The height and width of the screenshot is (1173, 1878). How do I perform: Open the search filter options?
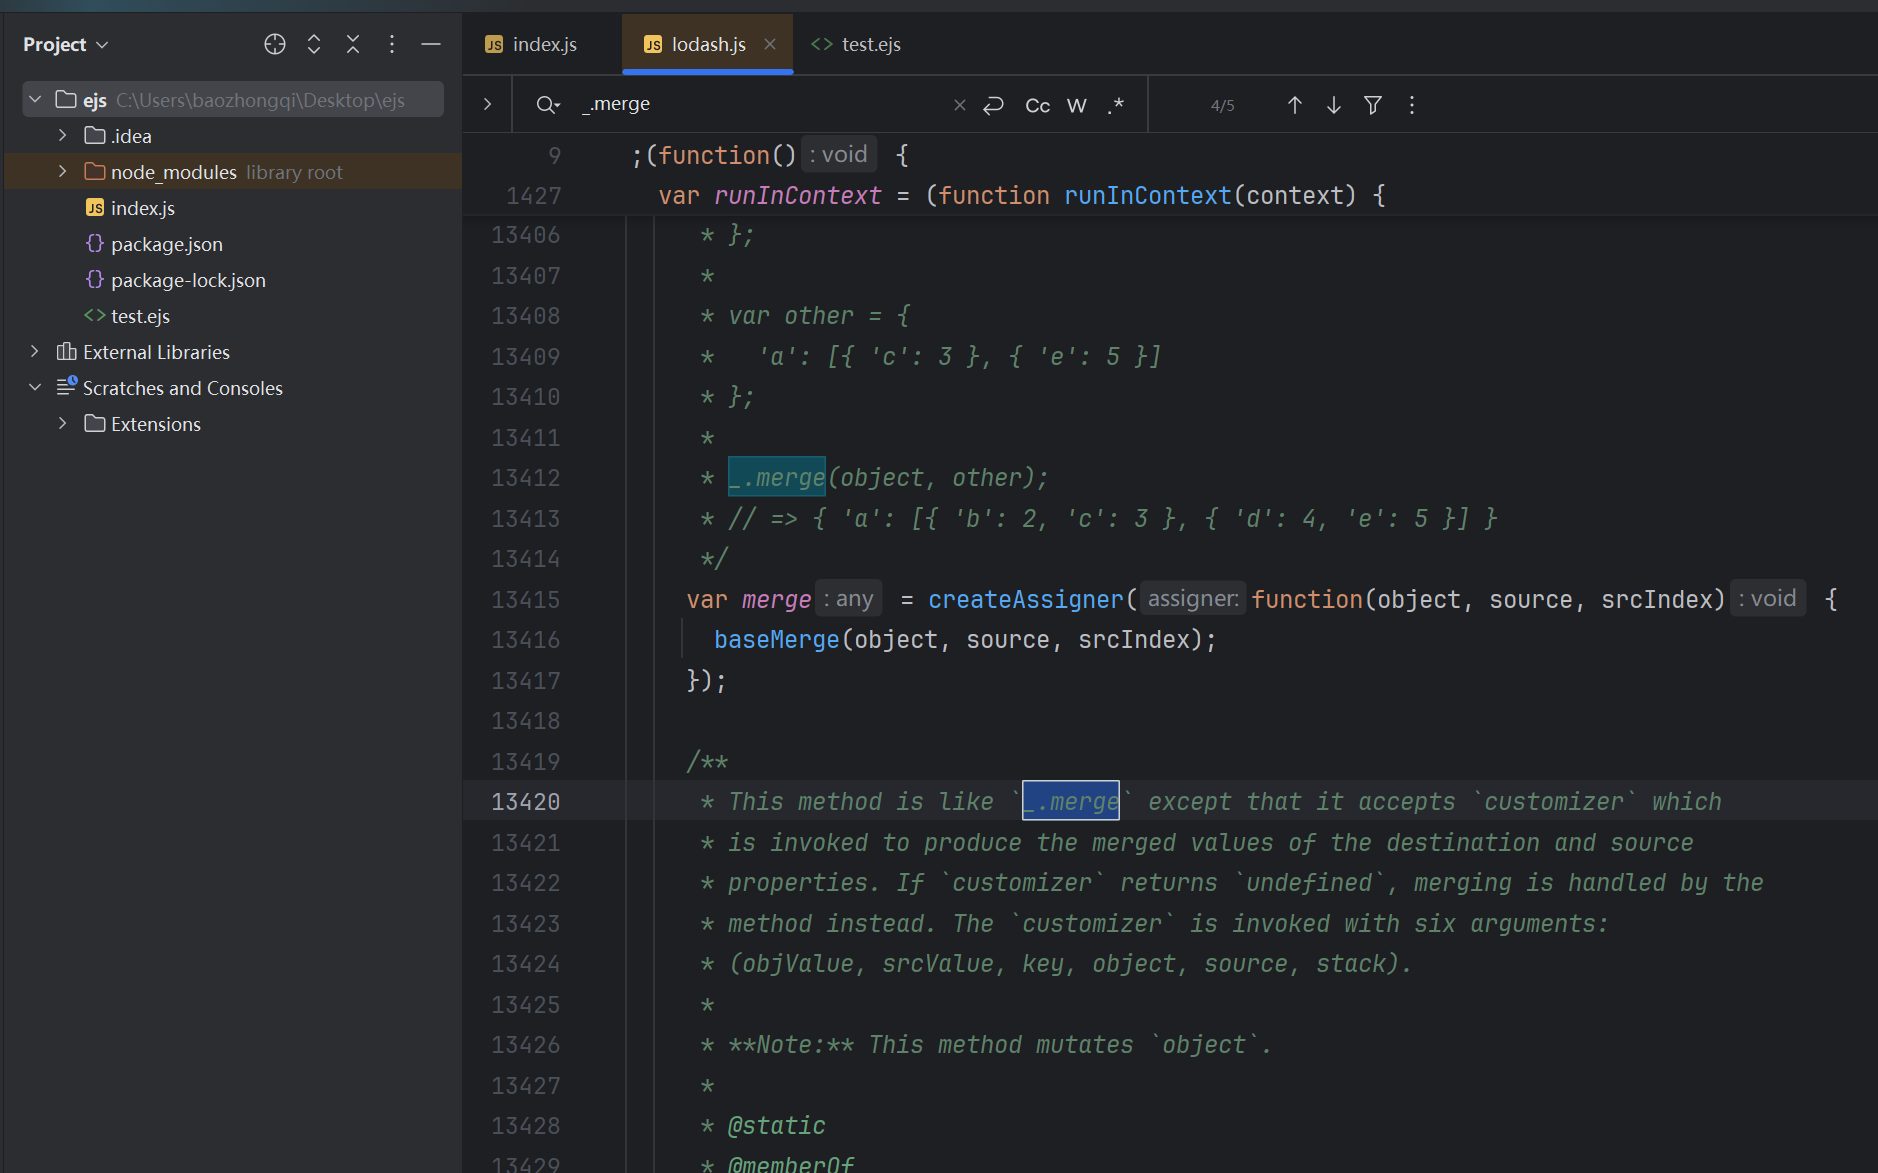(x=1373, y=105)
